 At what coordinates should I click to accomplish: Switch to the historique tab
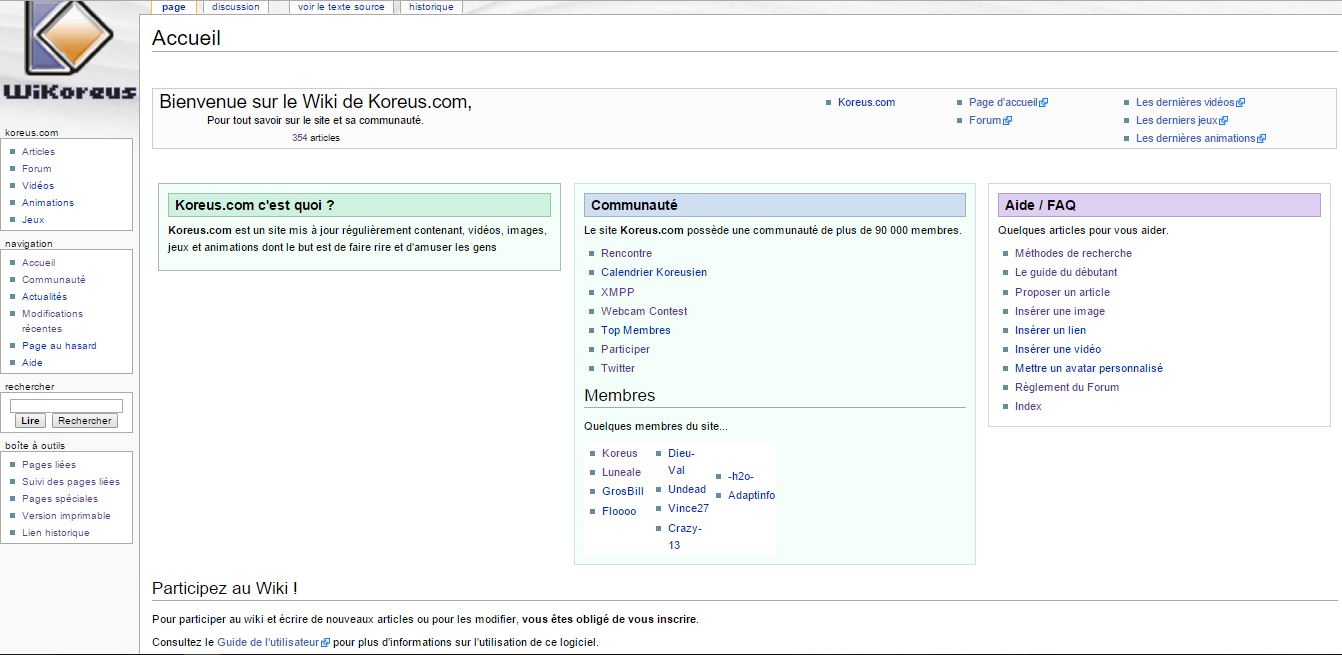click(x=430, y=7)
